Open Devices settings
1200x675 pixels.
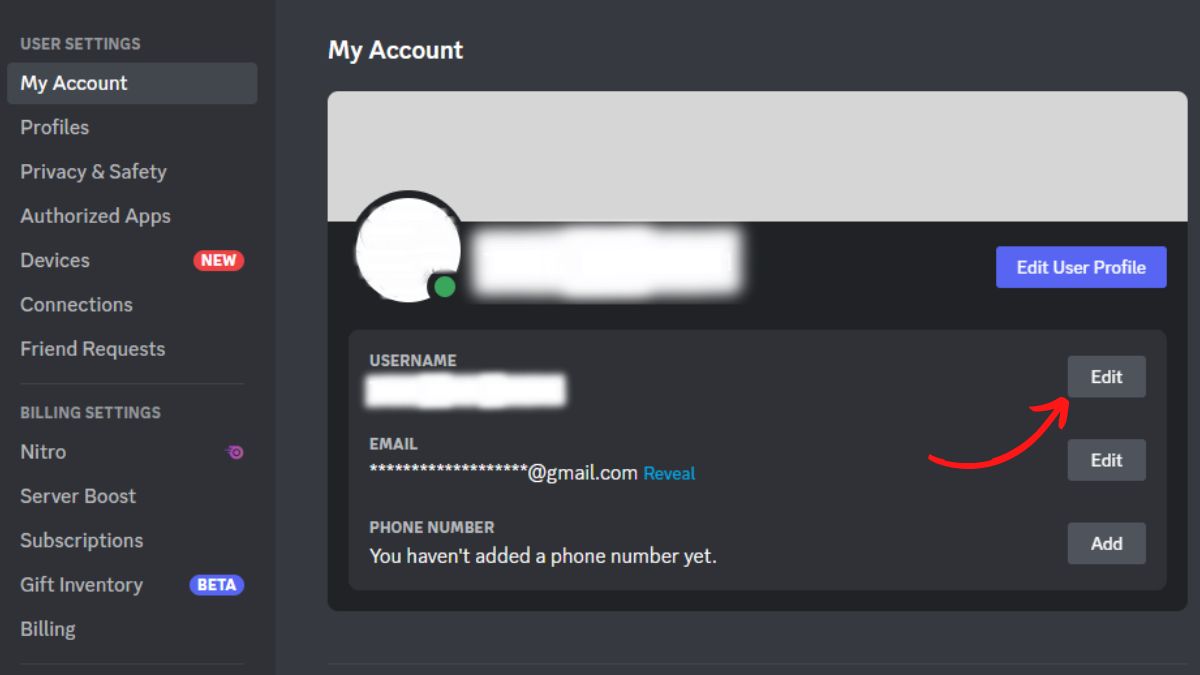(54, 260)
